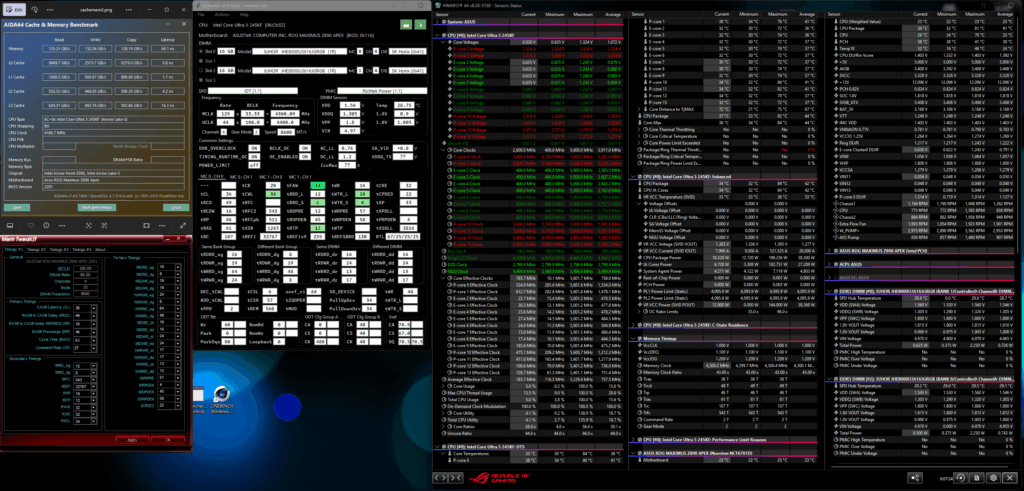Open the Help menu in the memory info tool
Image resolution: width=1024 pixels, height=491 pixels.
244,14
